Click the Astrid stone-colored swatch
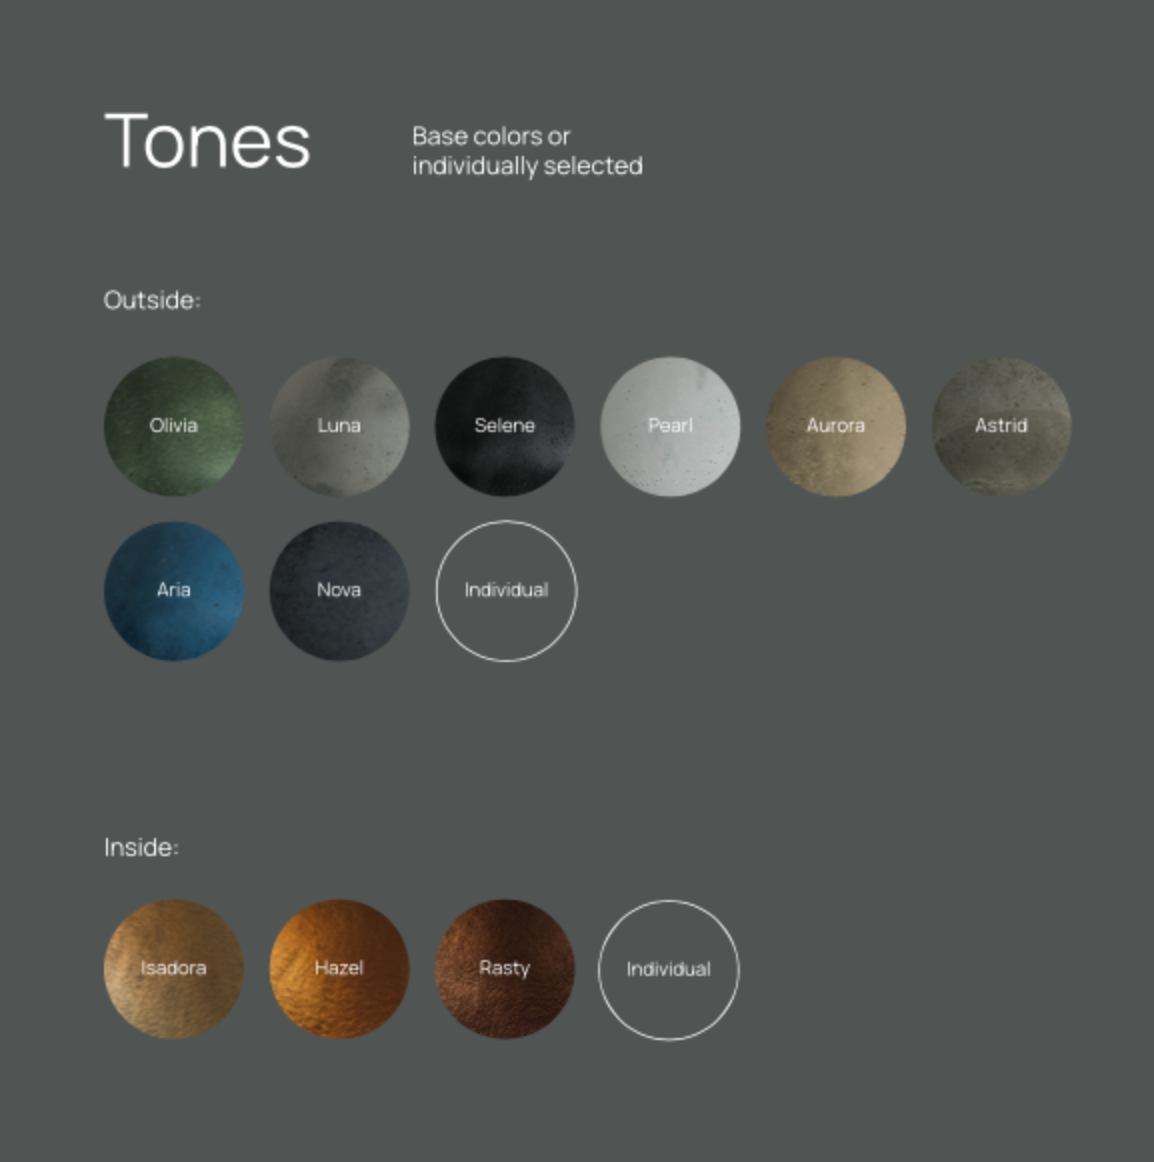 pos(1001,426)
